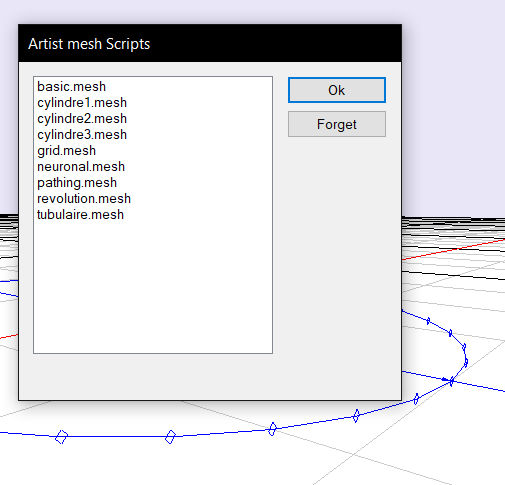Image resolution: width=505 pixels, height=485 pixels.
Task: Click empty space inside the script list box
Action: point(153,287)
